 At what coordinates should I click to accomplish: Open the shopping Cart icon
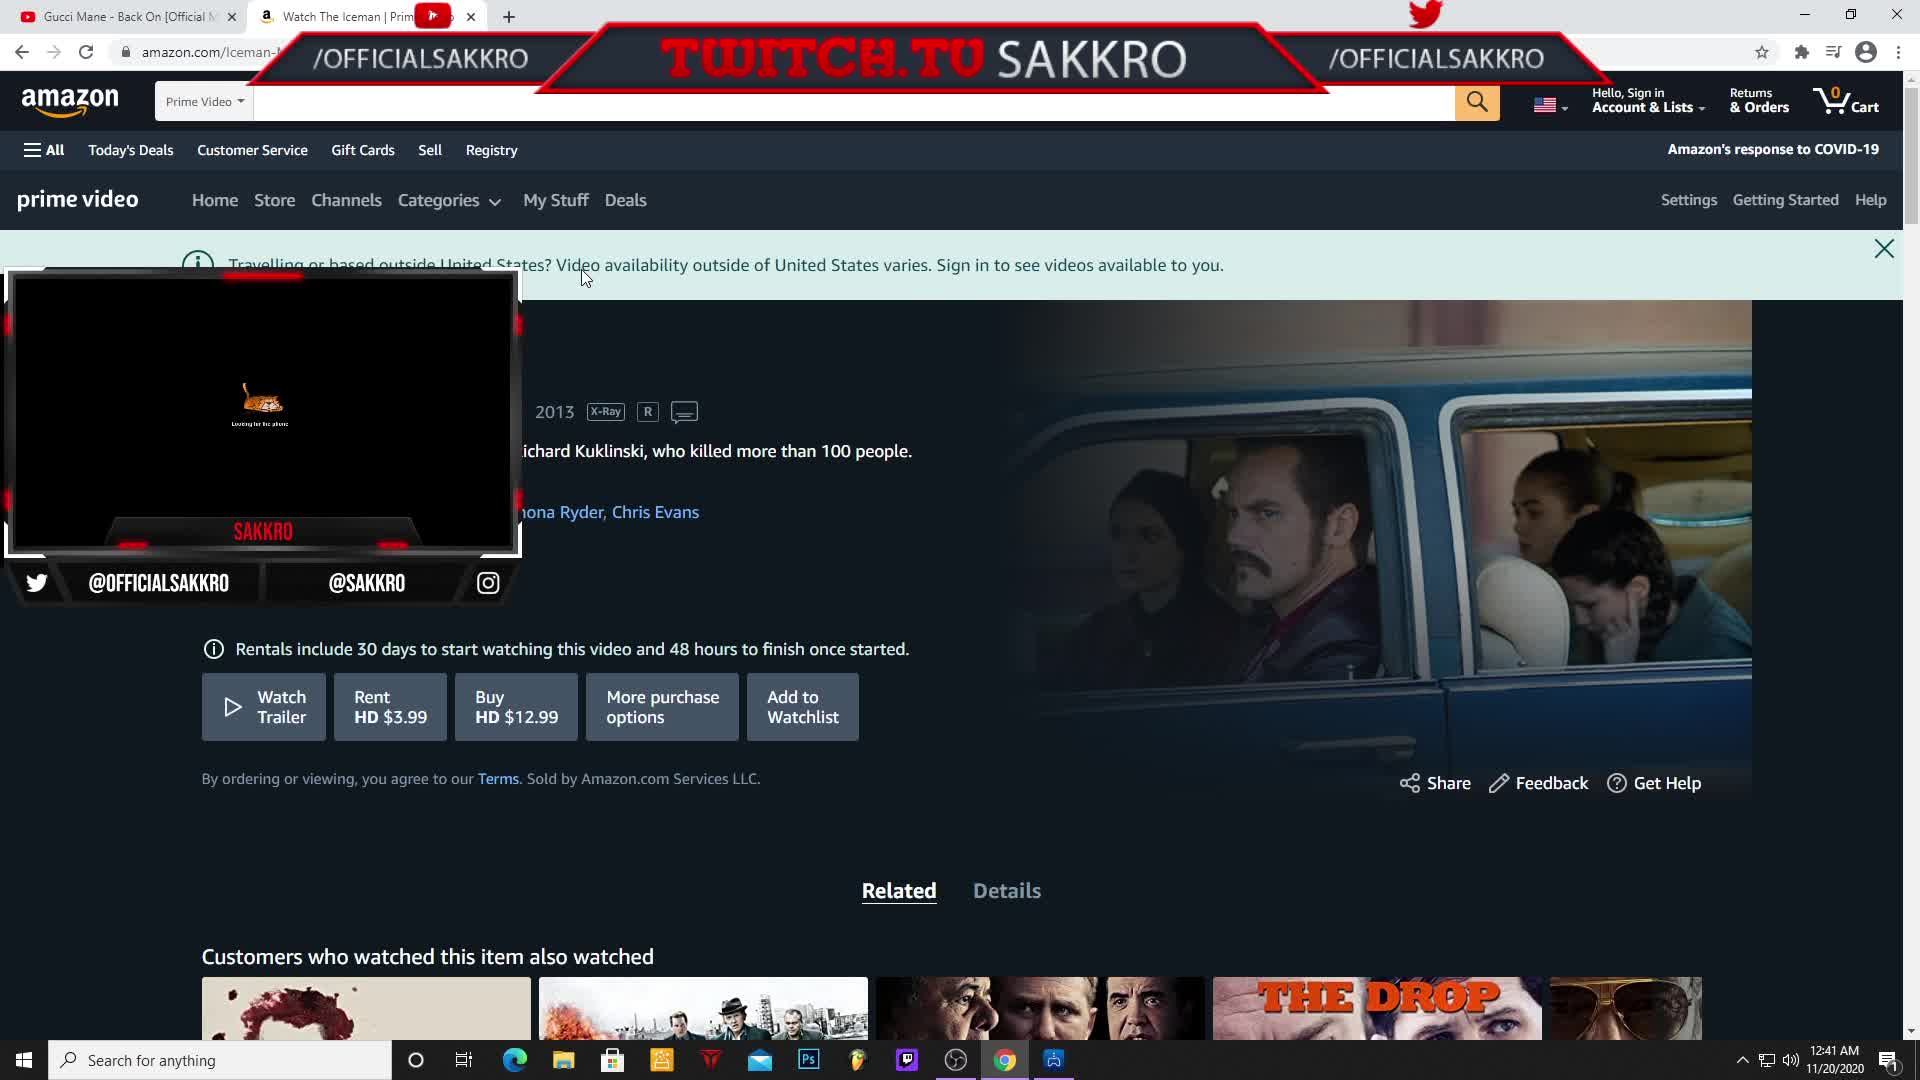click(x=1846, y=101)
